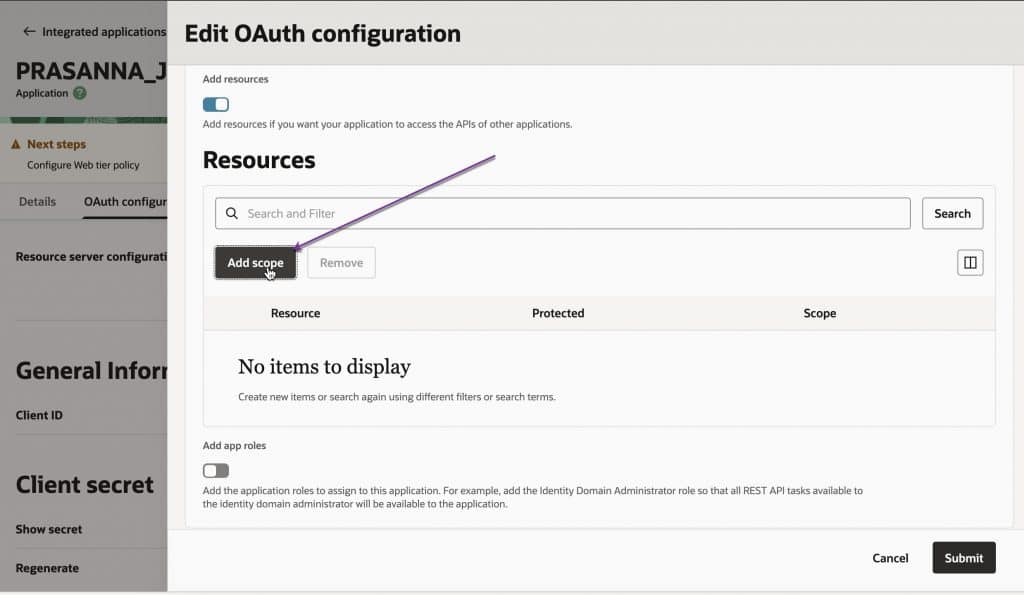Submit the OAuth configuration
1024x595 pixels.
pos(963,558)
